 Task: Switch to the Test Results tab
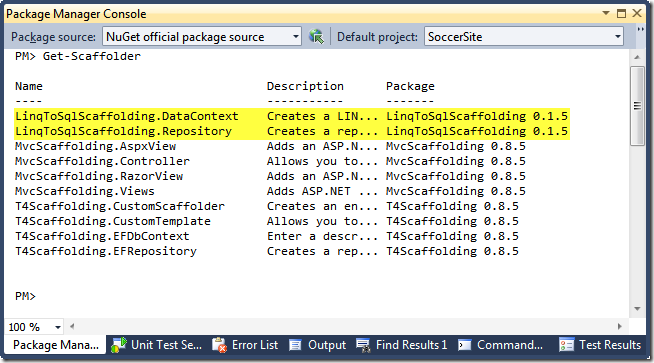click(600, 345)
